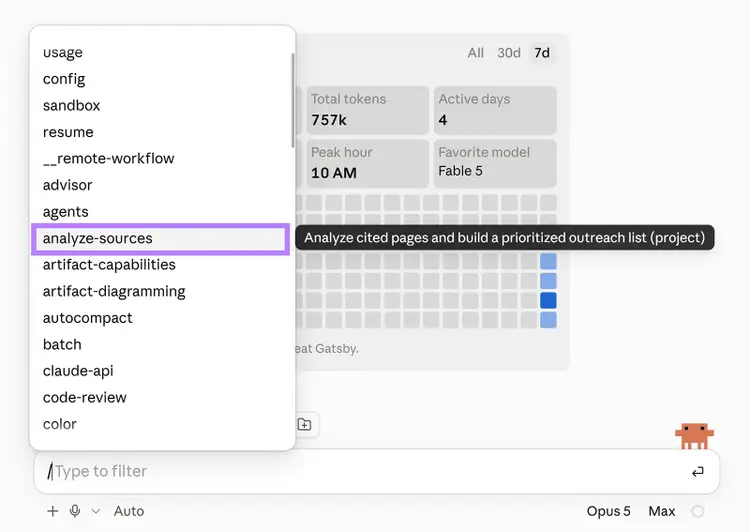Select the code-review command
Image resolution: width=750 pixels, height=532 pixels.
[160, 398]
